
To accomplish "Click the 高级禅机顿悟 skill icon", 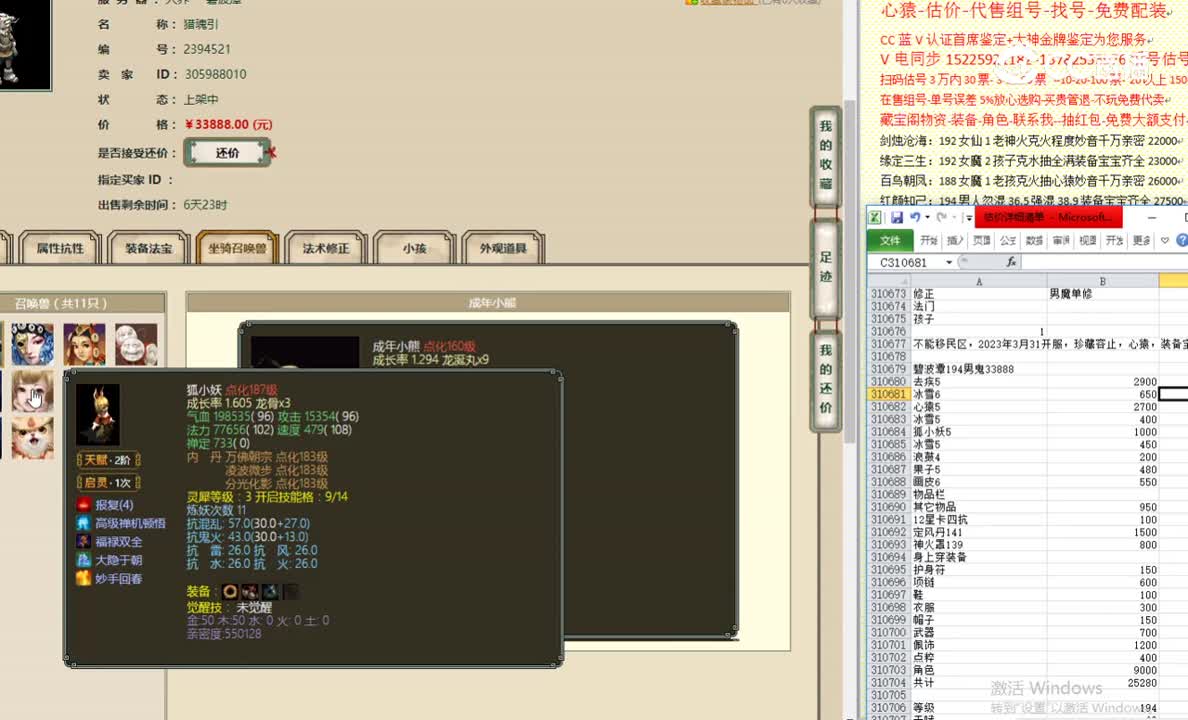I will click(x=84, y=523).
